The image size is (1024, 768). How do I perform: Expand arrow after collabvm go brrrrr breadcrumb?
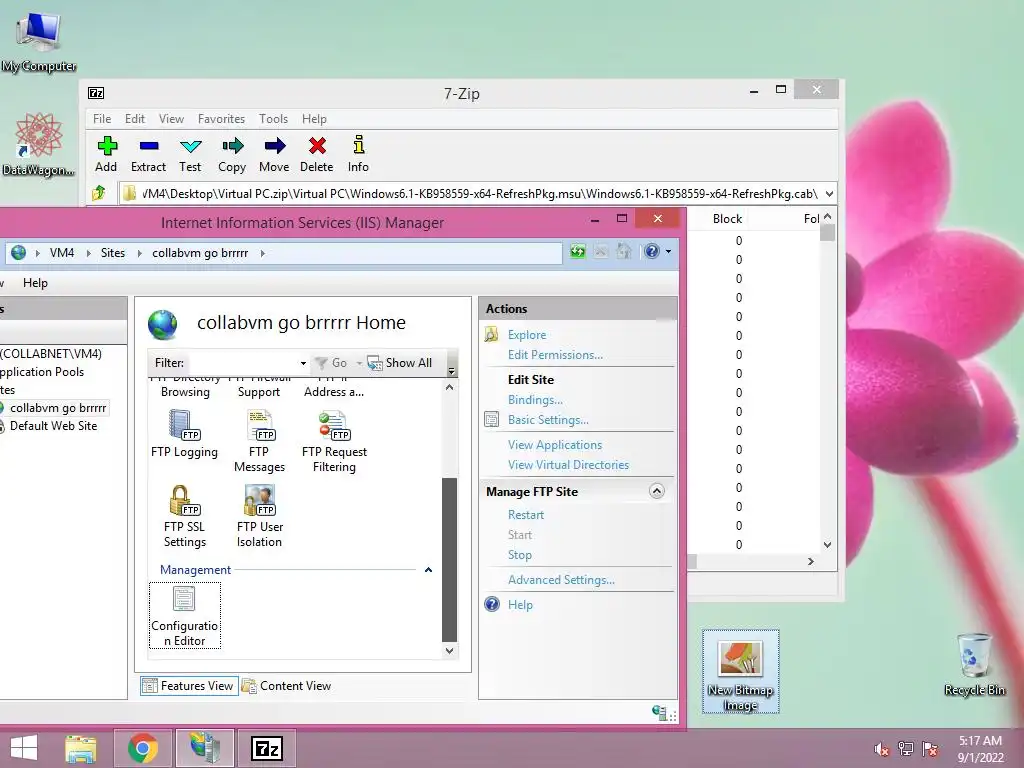263,253
